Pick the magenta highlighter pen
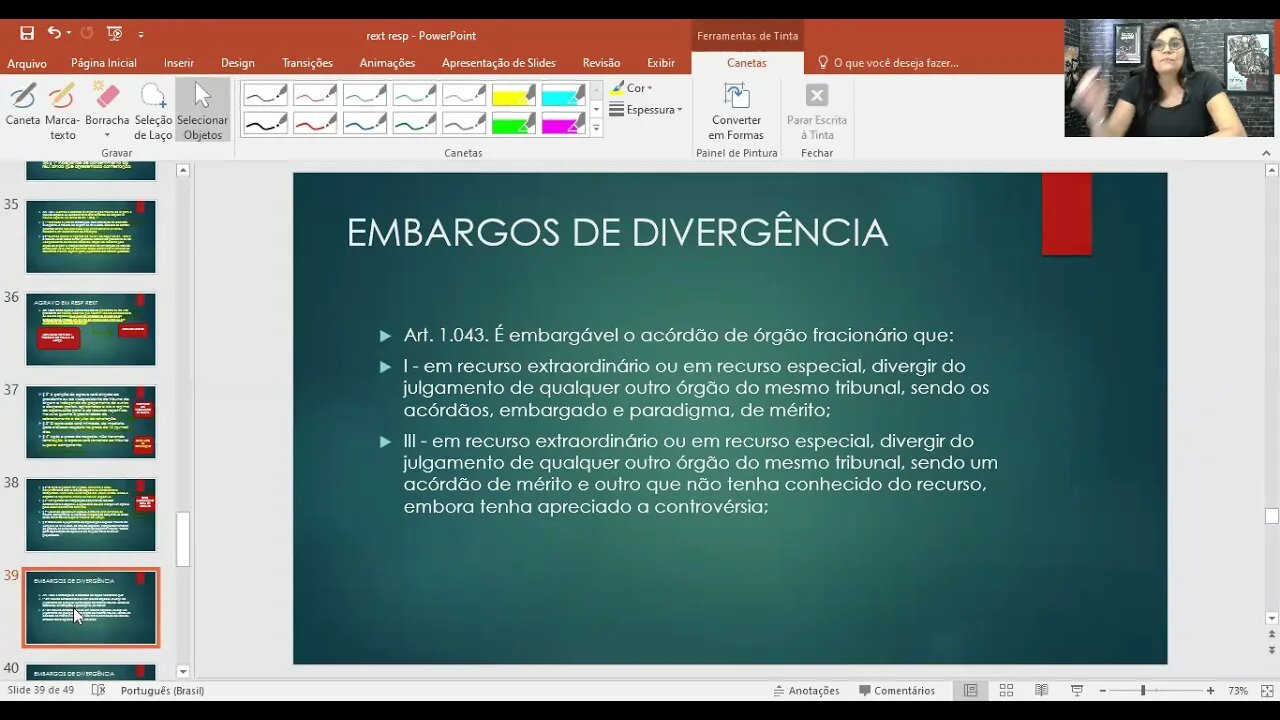This screenshot has width=1280, height=720. [x=564, y=124]
